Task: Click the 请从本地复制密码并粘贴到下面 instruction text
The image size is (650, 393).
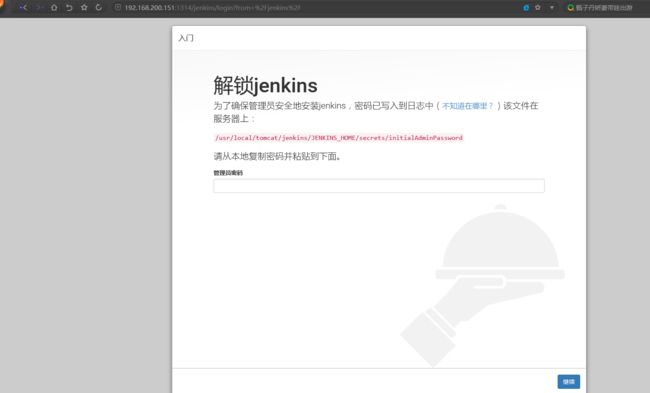Action: pos(277,156)
